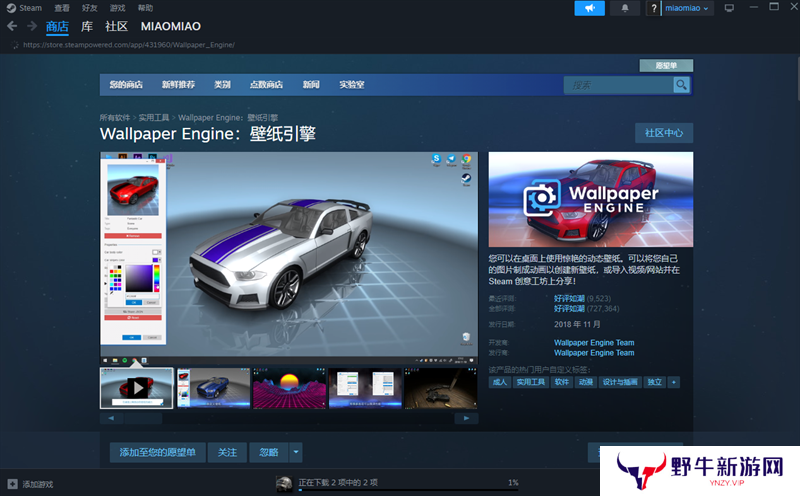Viewport: 800px width, 496px height.
Task: Play the red car video thumbnail
Action: [x=137, y=388]
